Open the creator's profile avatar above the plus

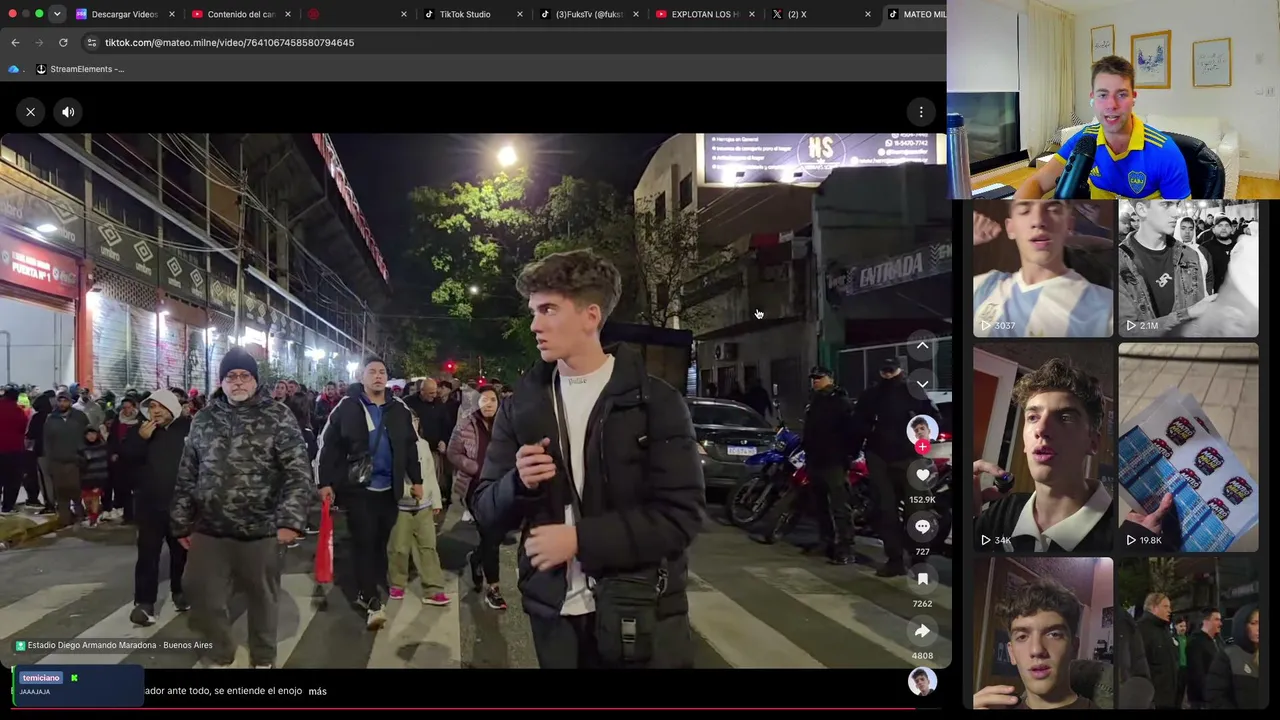pyautogui.click(x=922, y=429)
